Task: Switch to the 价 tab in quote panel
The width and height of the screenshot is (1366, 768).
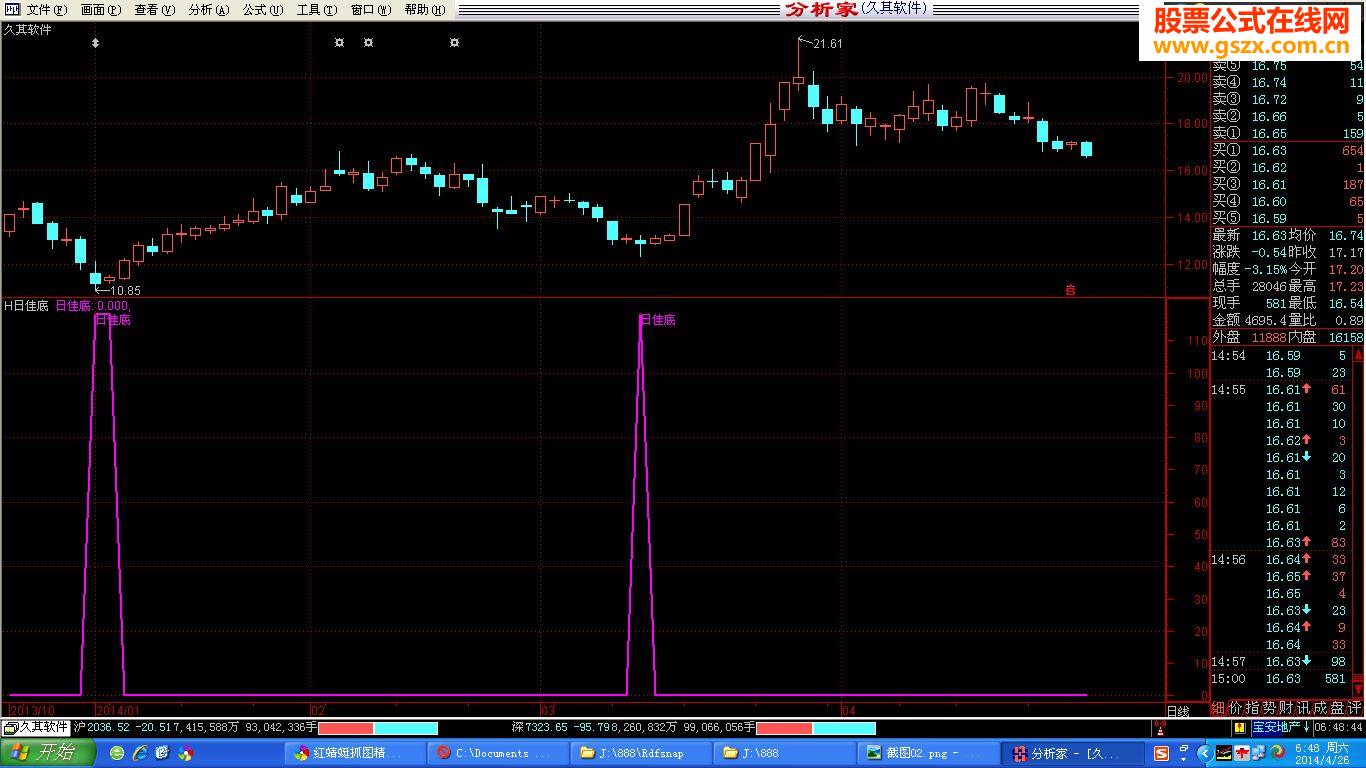Action: click(x=1236, y=708)
